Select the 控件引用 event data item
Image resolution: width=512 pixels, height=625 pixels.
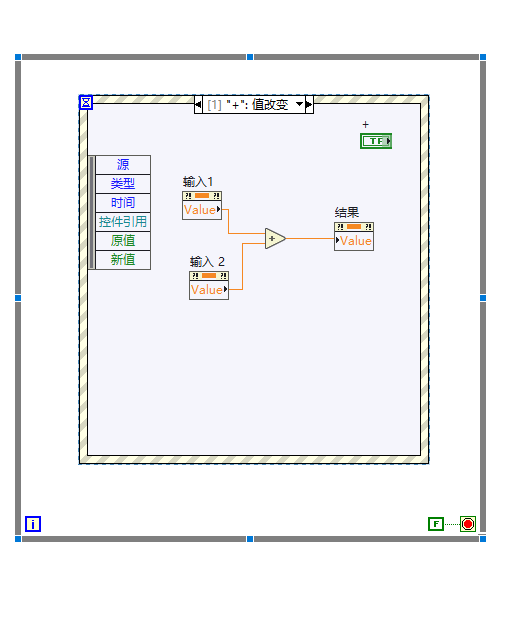(x=123, y=222)
